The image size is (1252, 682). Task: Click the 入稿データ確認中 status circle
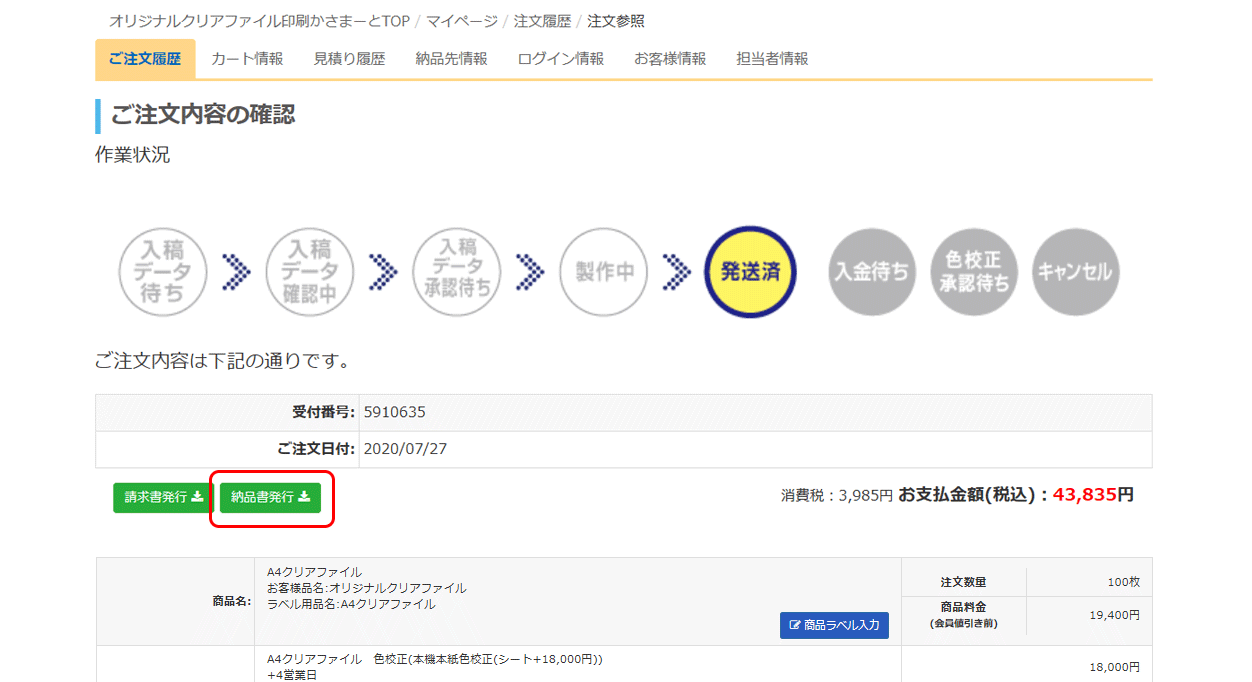[309, 272]
